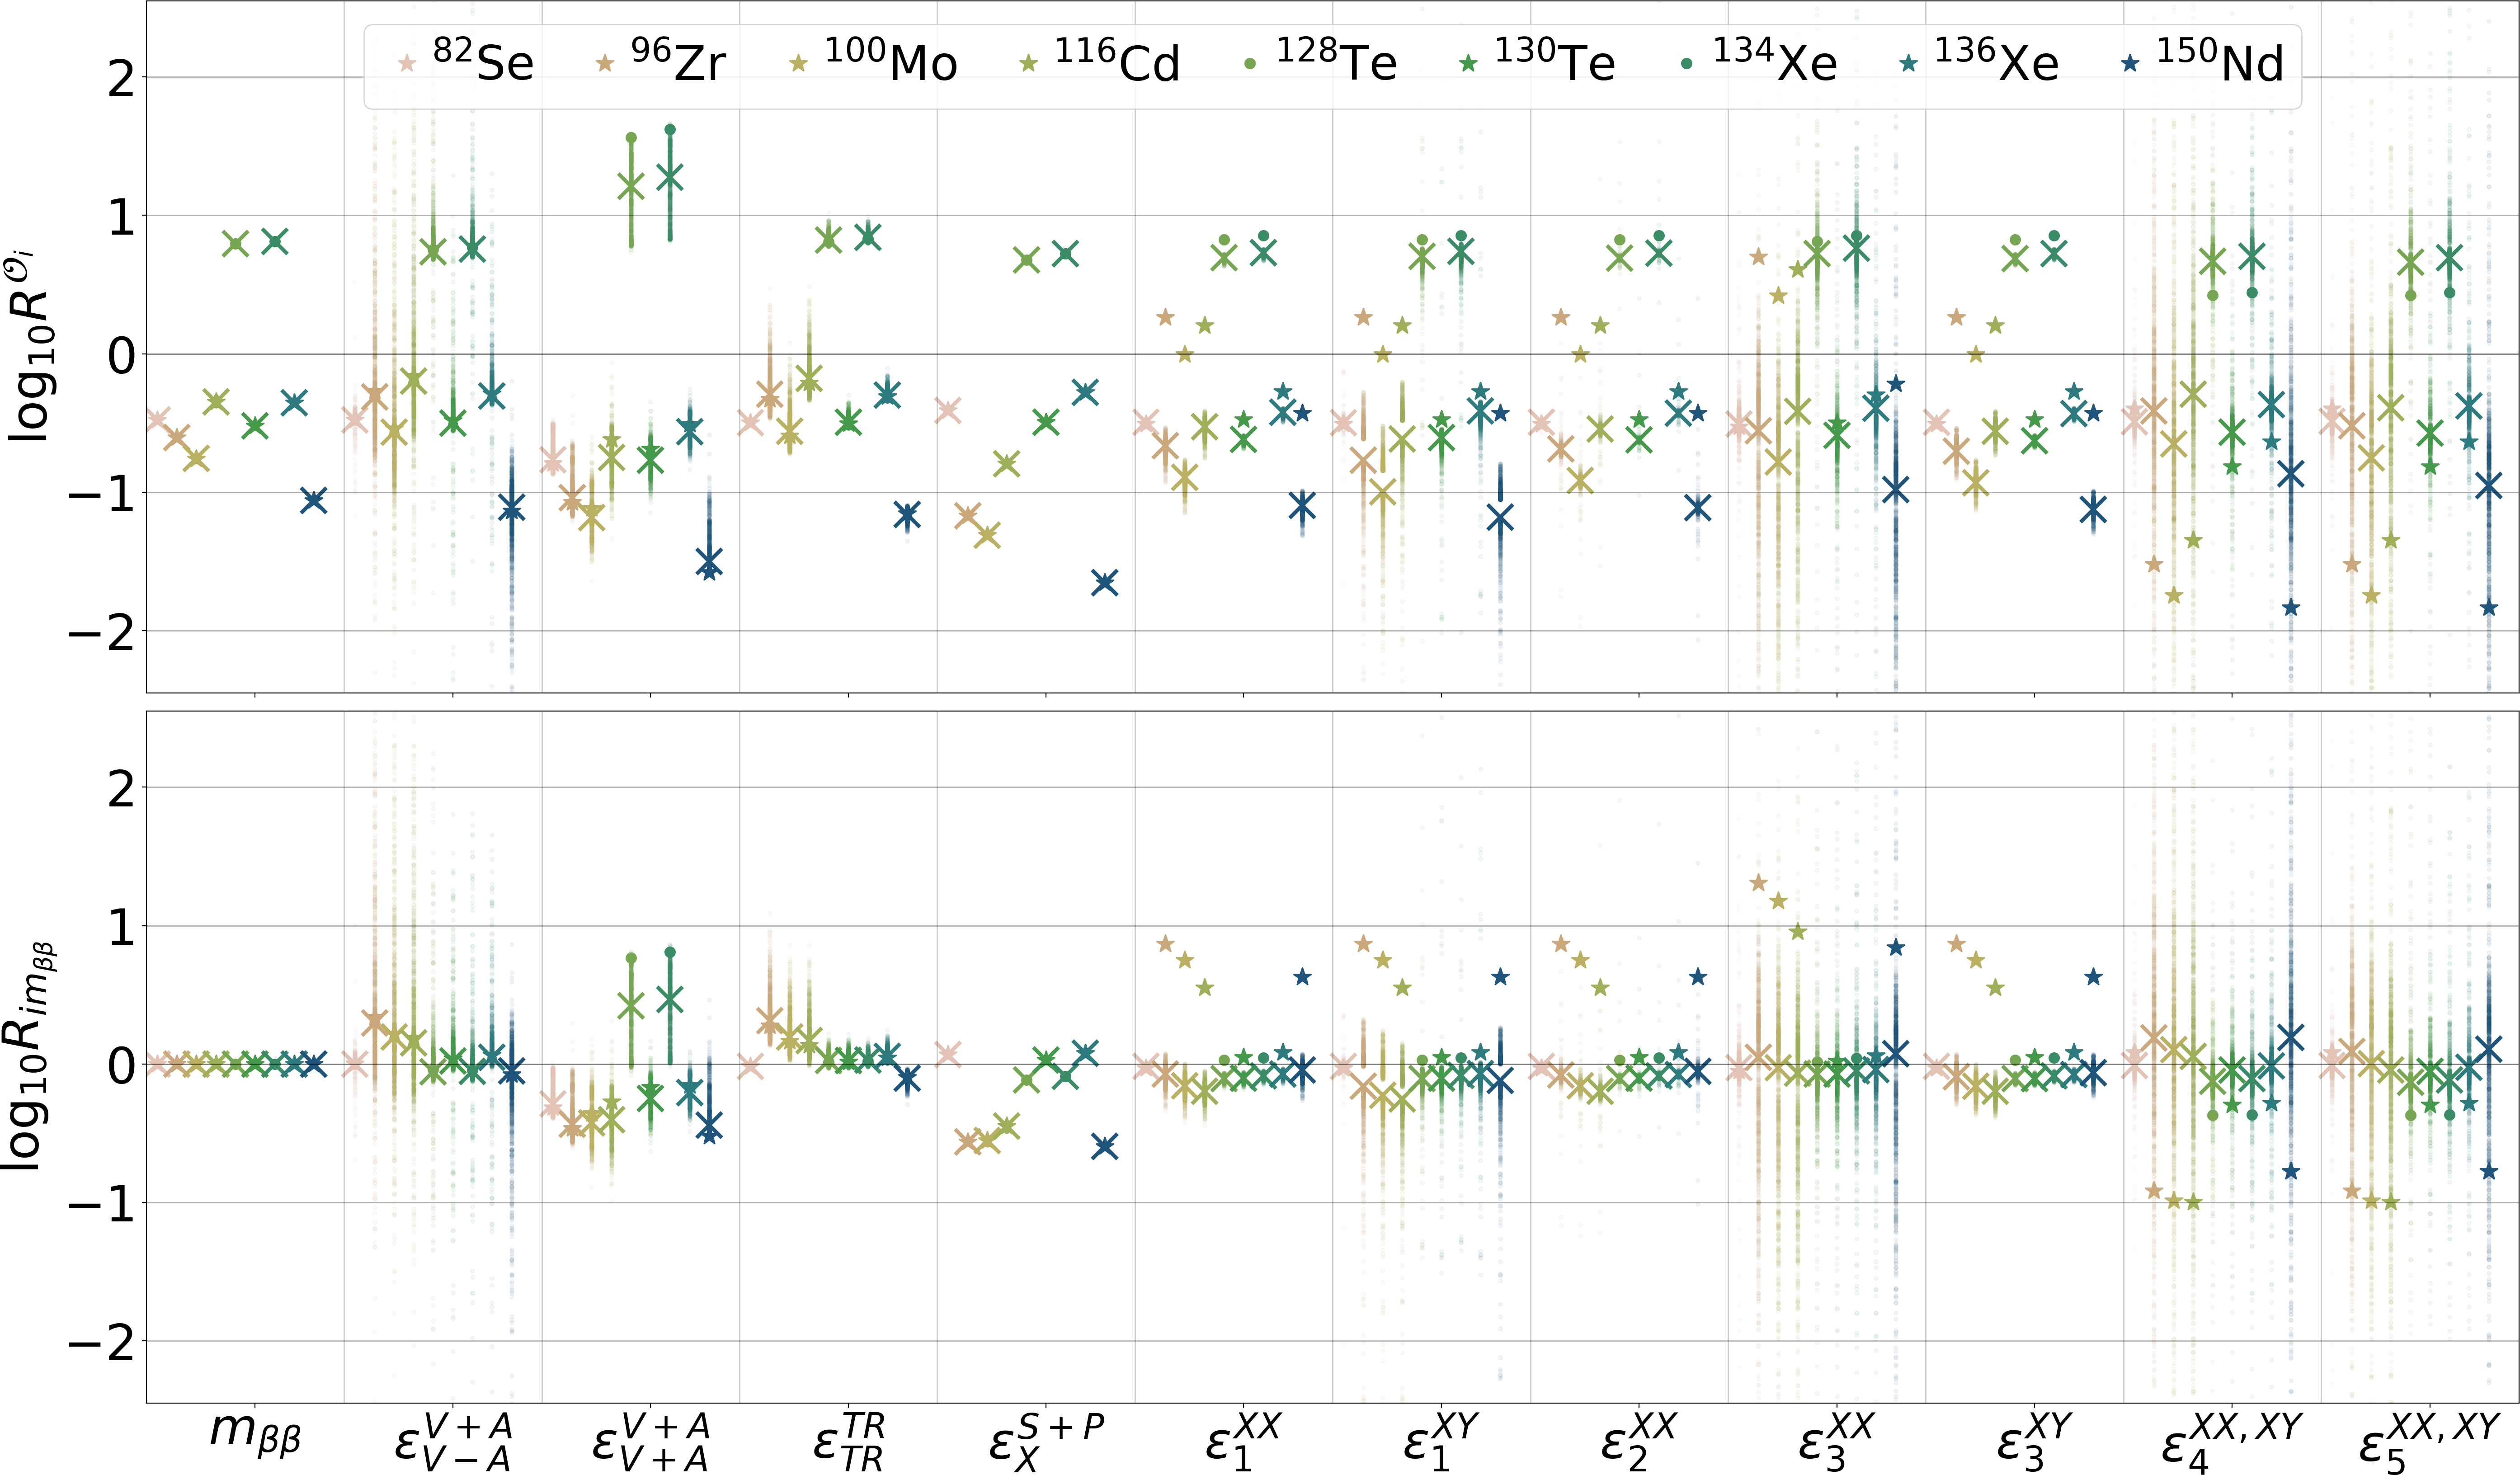Click 150Nd cross marker in top mββ column
The height and width of the screenshot is (1475, 2520).
(314, 500)
